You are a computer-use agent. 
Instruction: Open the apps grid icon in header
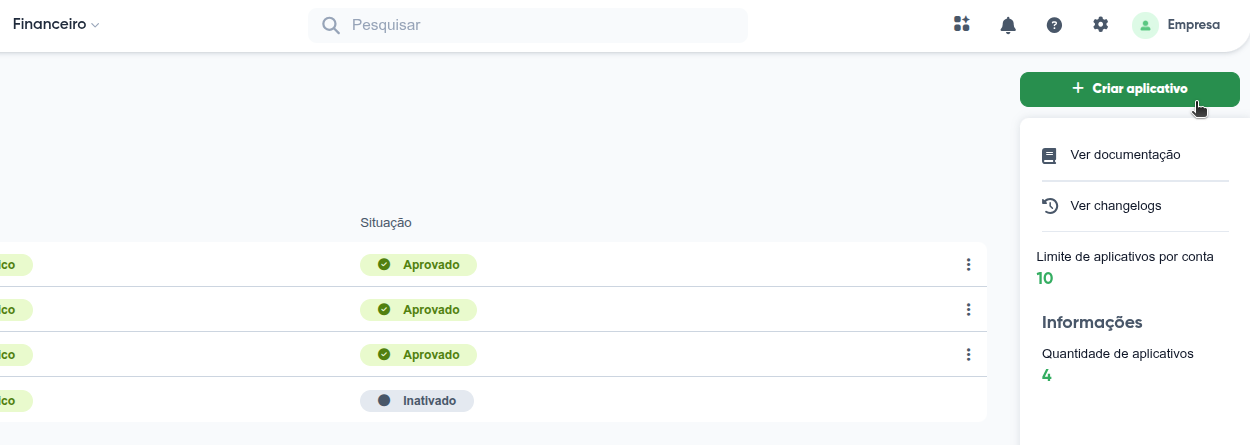962,25
